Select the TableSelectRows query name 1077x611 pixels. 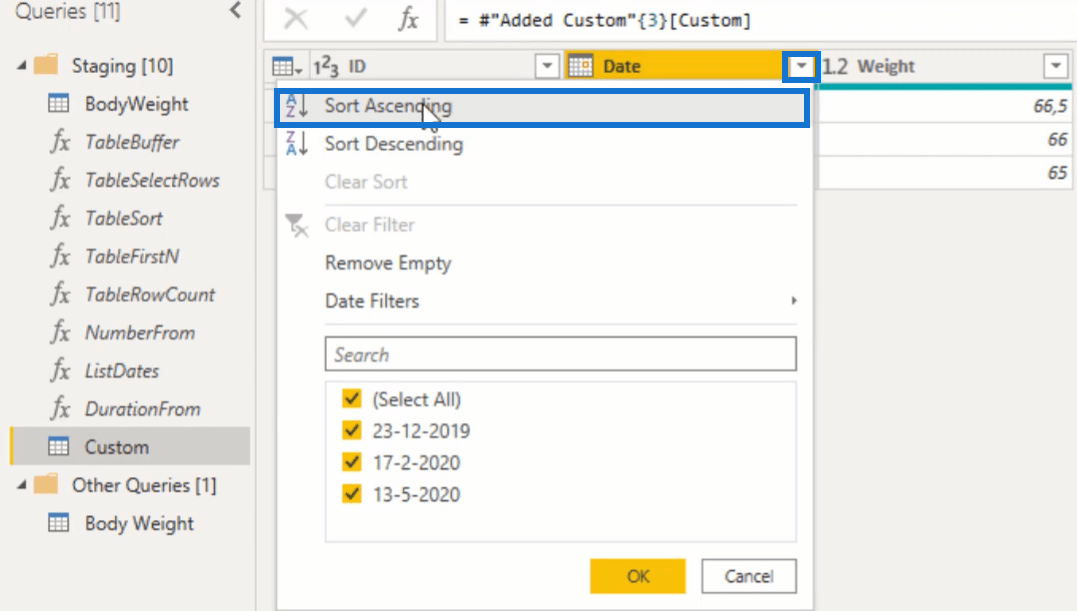[152, 180]
